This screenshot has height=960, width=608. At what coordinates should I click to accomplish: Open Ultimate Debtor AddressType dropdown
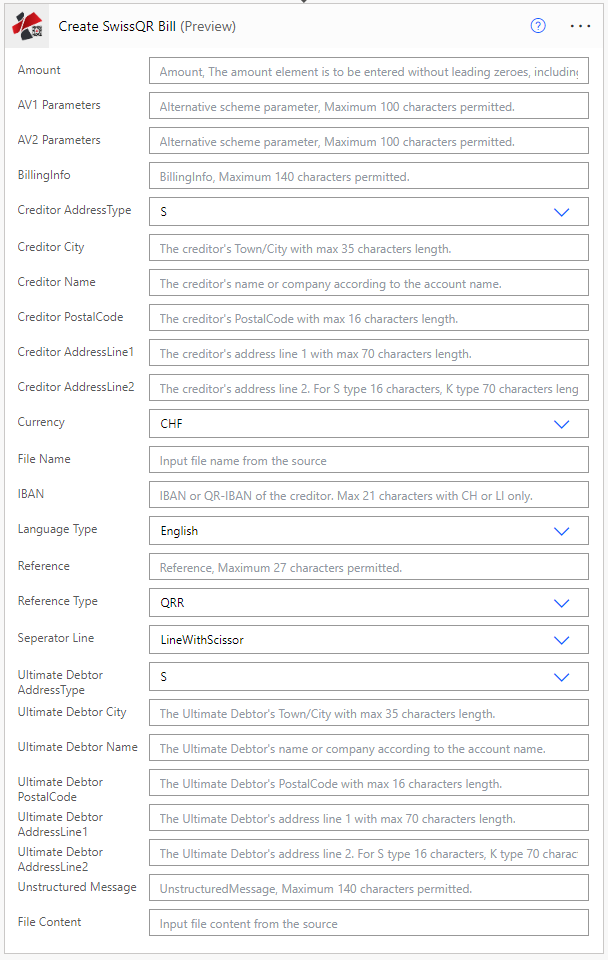click(561, 677)
